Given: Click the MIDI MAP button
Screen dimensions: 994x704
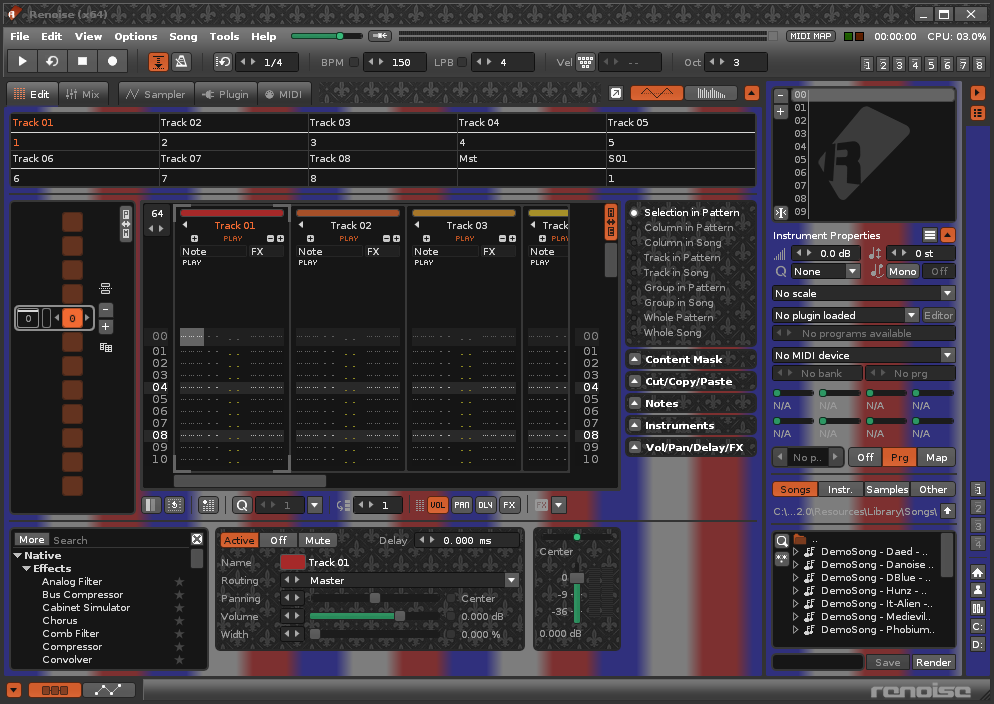Looking at the screenshot, I should 811,36.
